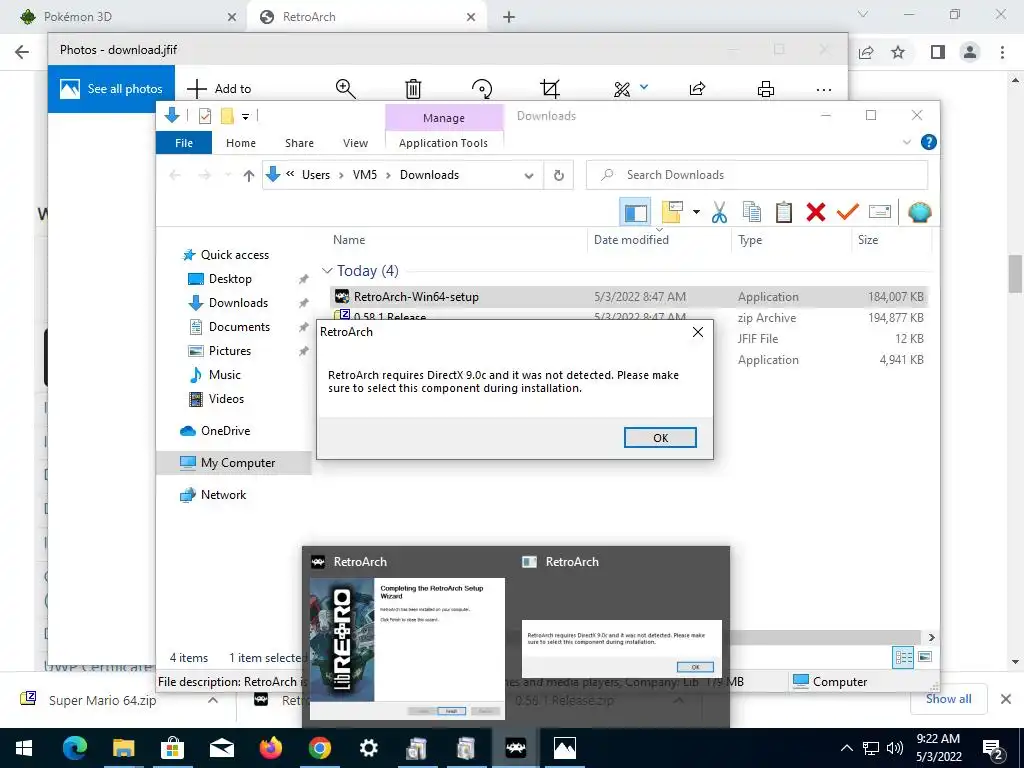1024x768 pixels.
Task: Expand the address bar history dropdown
Action: coord(529,176)
